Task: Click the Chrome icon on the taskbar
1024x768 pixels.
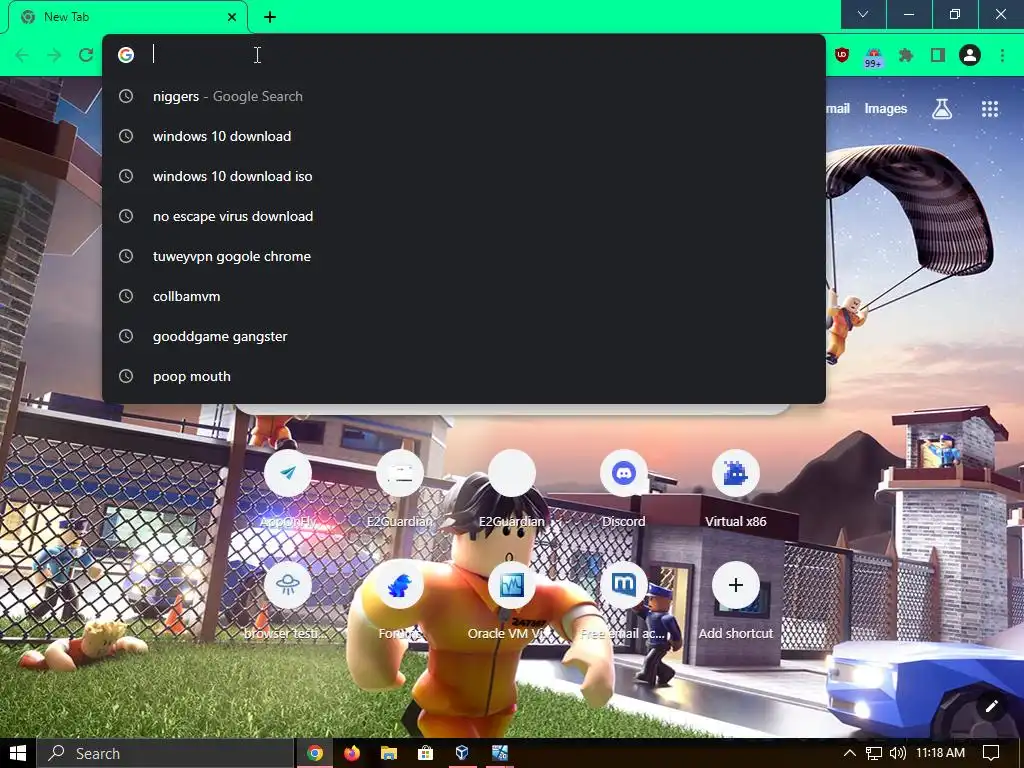Action: (315, 753)
